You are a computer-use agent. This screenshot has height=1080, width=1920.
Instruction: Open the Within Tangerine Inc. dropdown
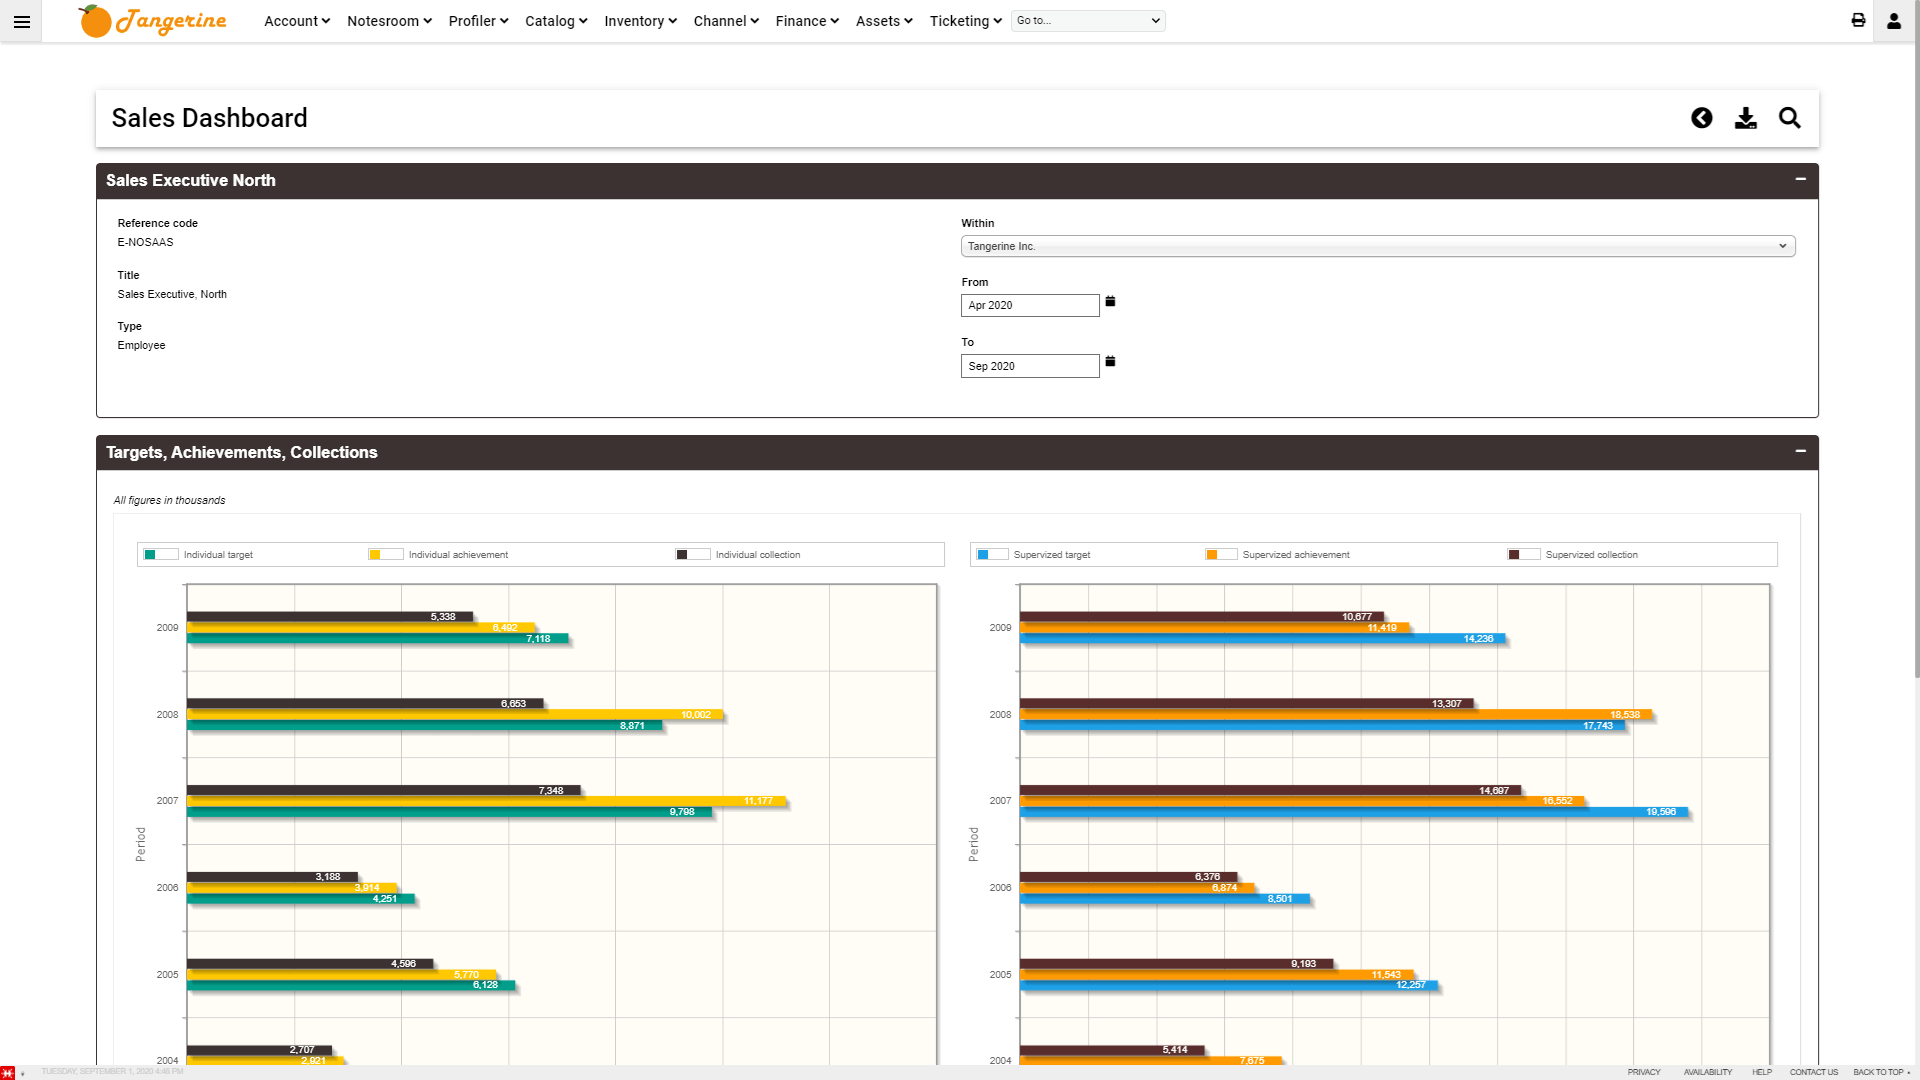[x=1378, y=246]
